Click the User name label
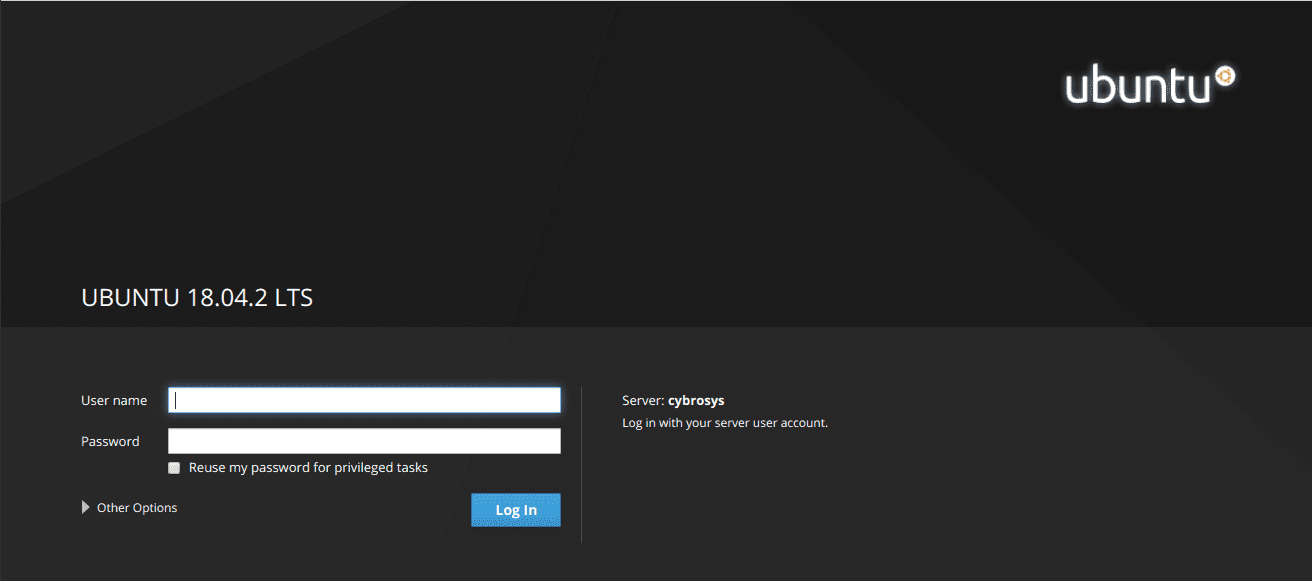Viewport: 1312px width, 581px height. (114, 400)
